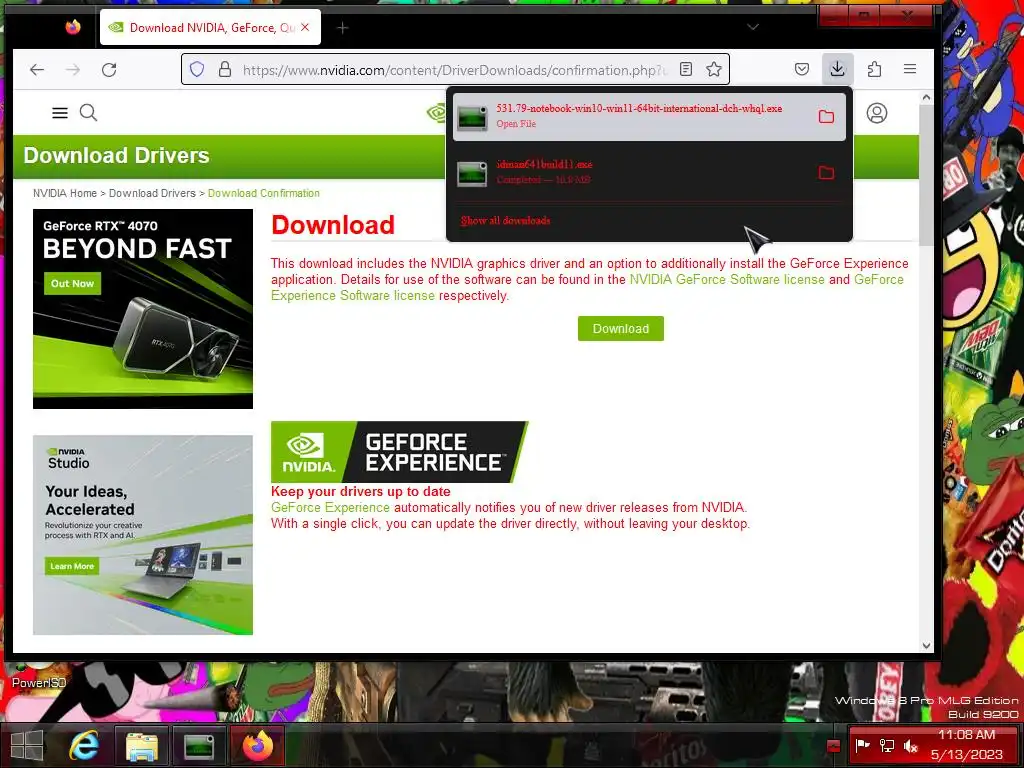Screen dimensions: 1024x768
Task: Switch to Firefox on the taskbar
Action: tap(257, 746)
